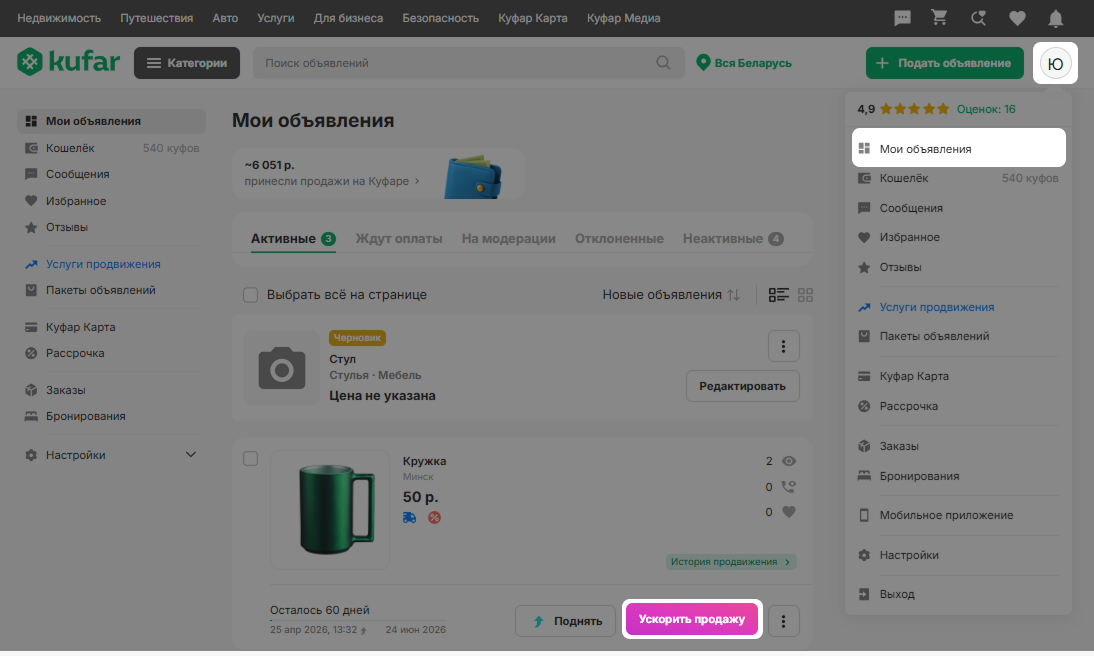Image resolution: width=1094 pixels, height=656 pixels.
Task: Open the green mug Кружка thumbnail
Action: coord(330,509)
